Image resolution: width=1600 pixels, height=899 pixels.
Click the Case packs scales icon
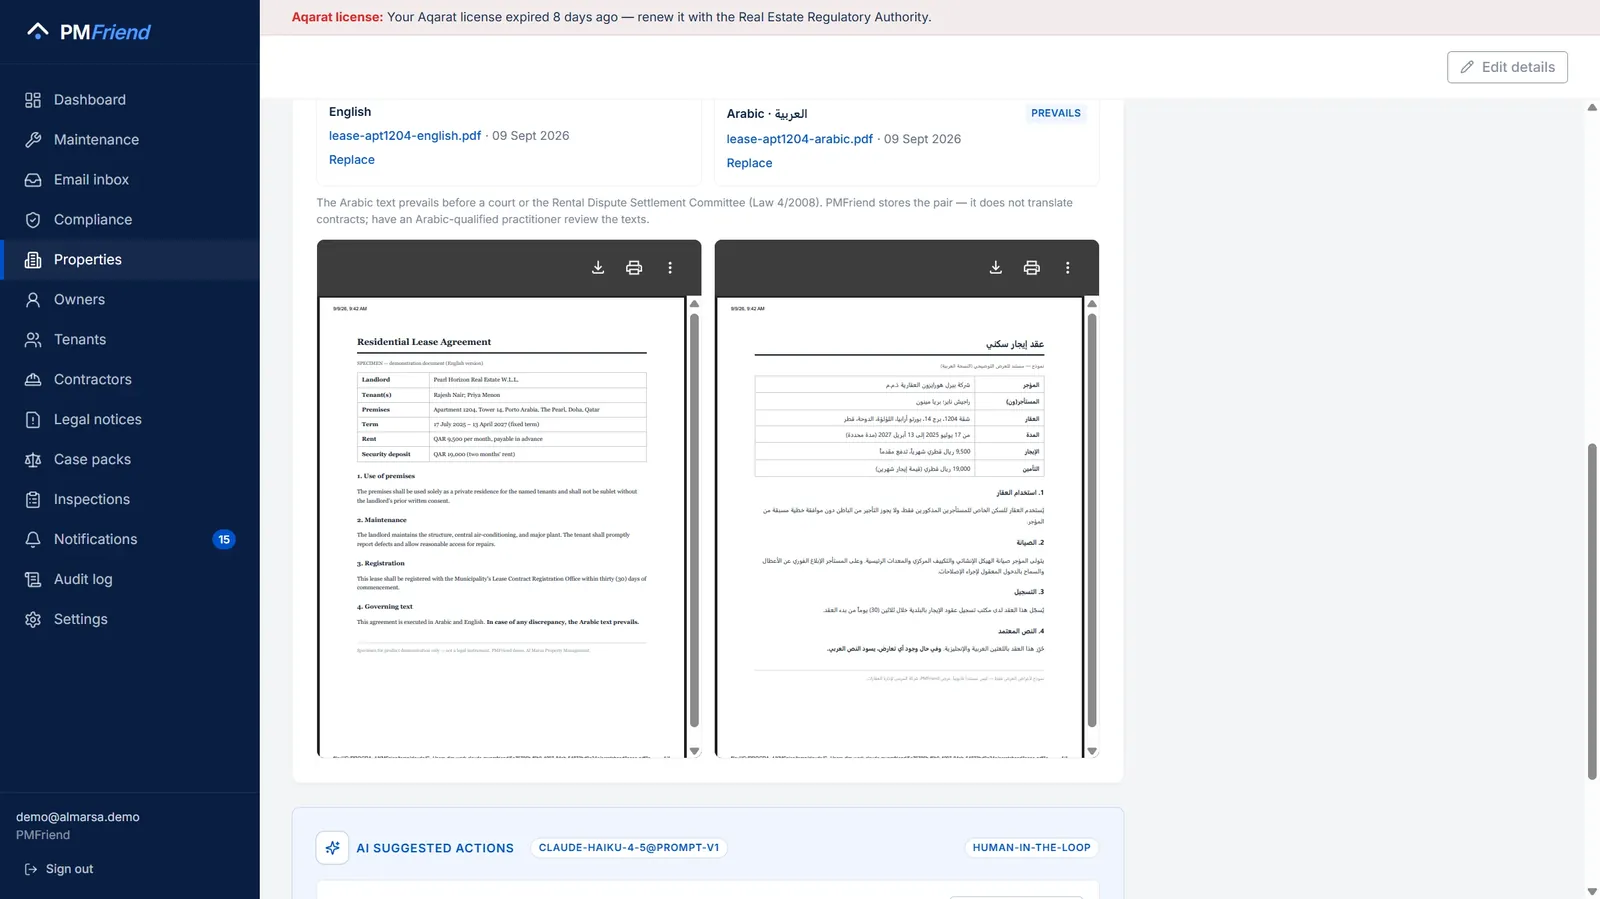(33, 460)
